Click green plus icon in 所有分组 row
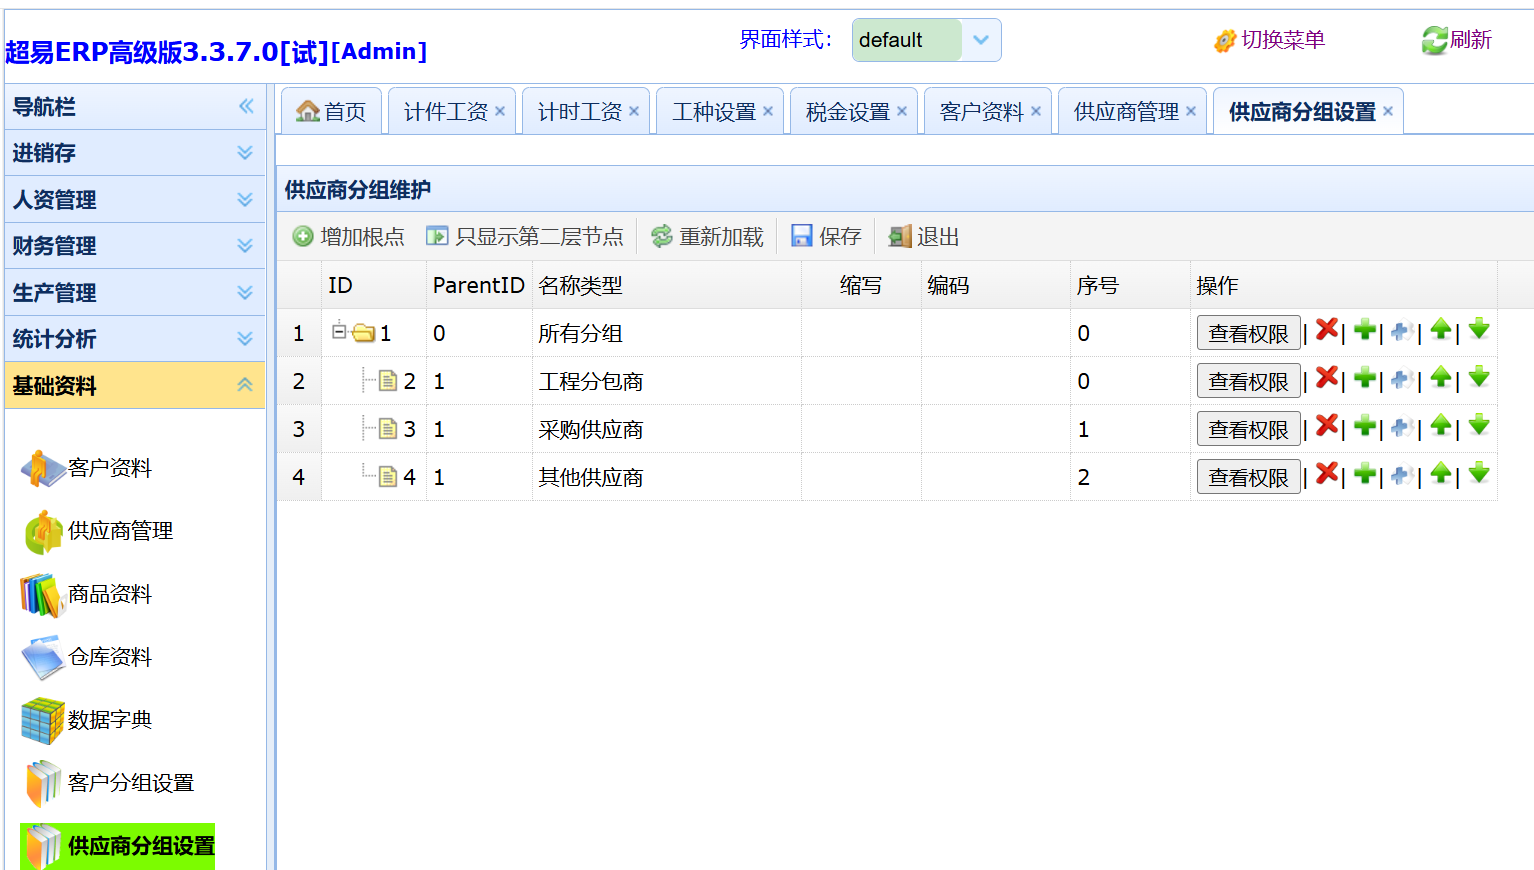Image resolution: width=1534 pixels, height=870 pixels. coord(1364,330)
